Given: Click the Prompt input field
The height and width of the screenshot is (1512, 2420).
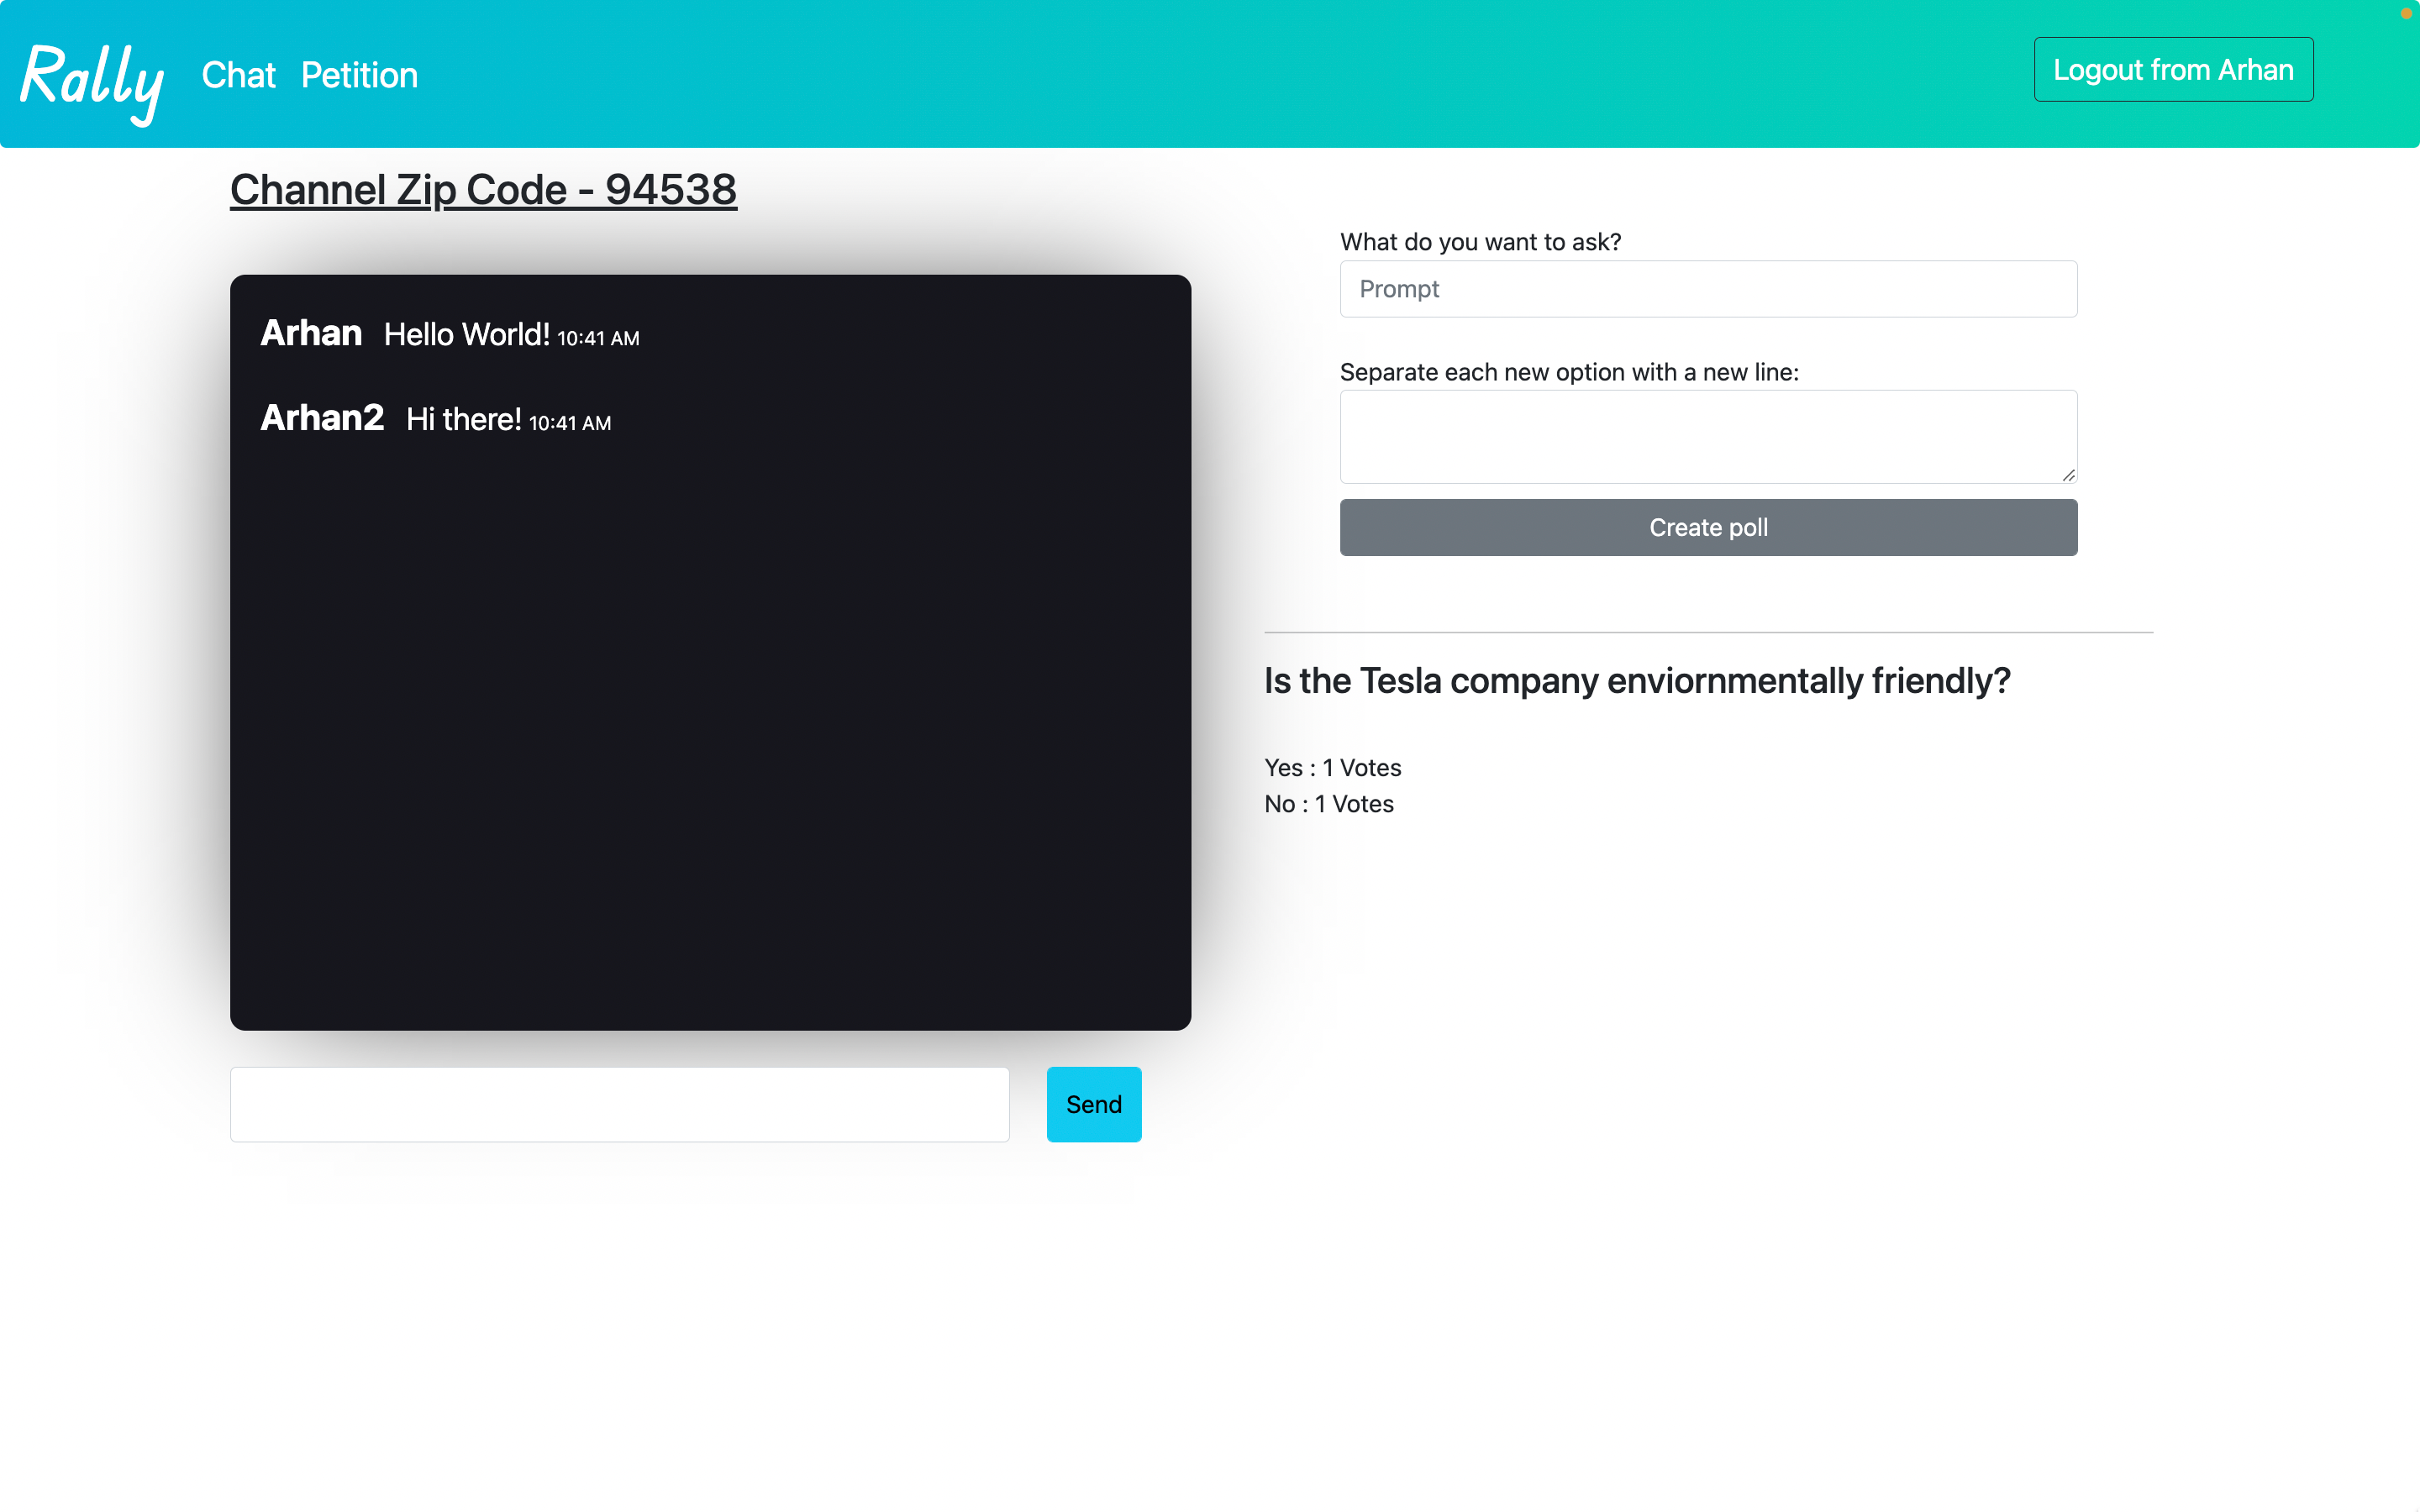Looking at the screenshot, I should (1707, 289).
